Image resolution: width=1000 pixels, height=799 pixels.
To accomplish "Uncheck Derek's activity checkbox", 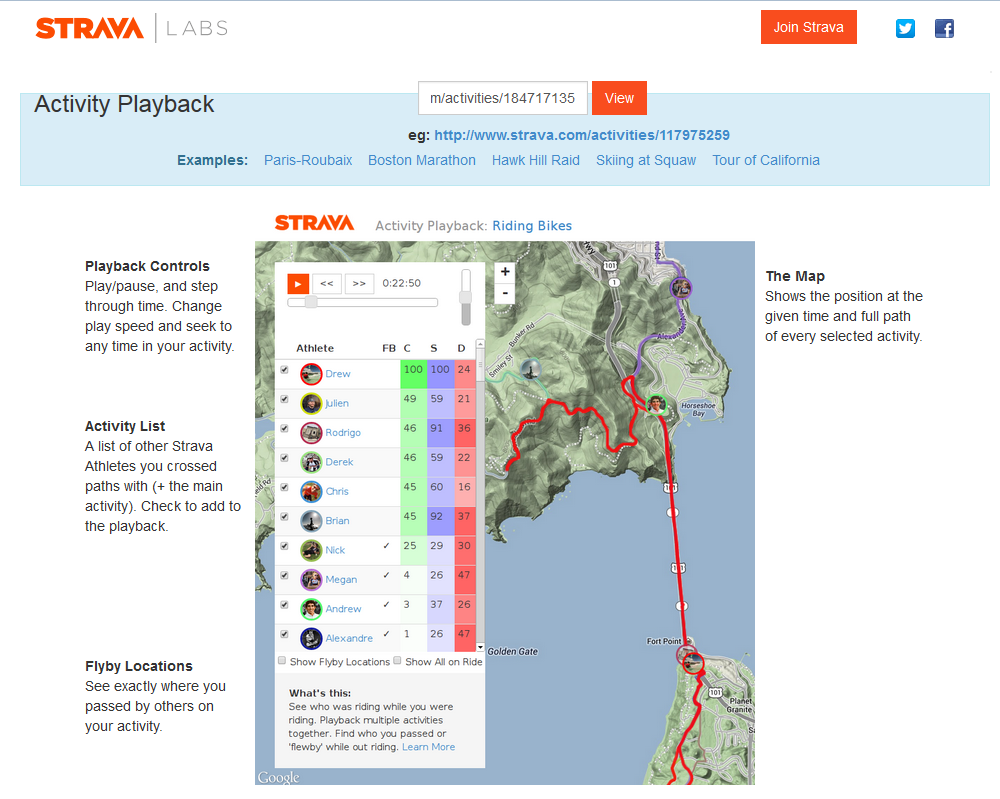I will click(x=284, y=458).
